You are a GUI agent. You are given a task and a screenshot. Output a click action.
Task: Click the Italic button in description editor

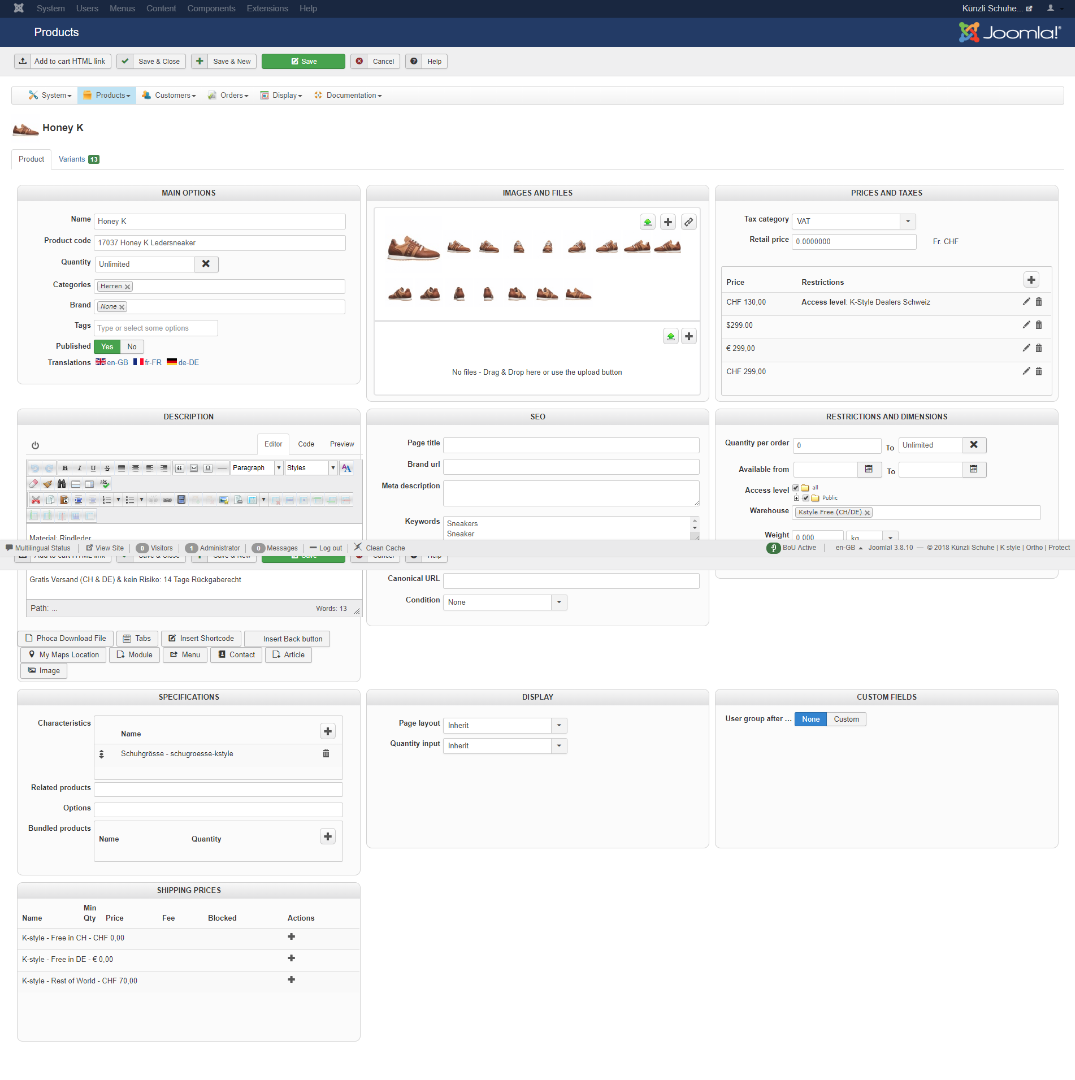tap(79, 468)
